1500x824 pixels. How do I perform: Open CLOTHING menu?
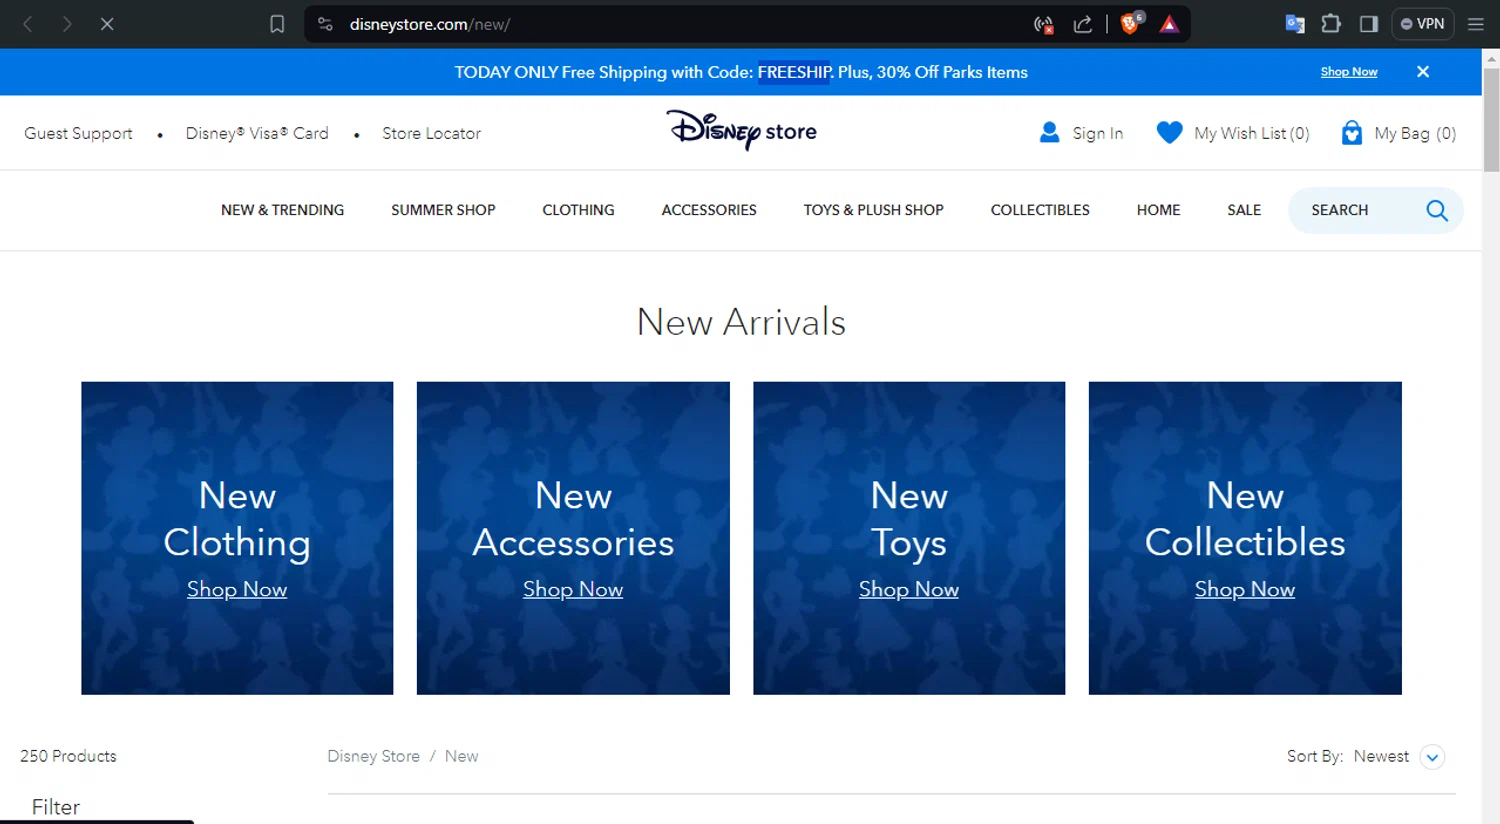click(578, 210)
